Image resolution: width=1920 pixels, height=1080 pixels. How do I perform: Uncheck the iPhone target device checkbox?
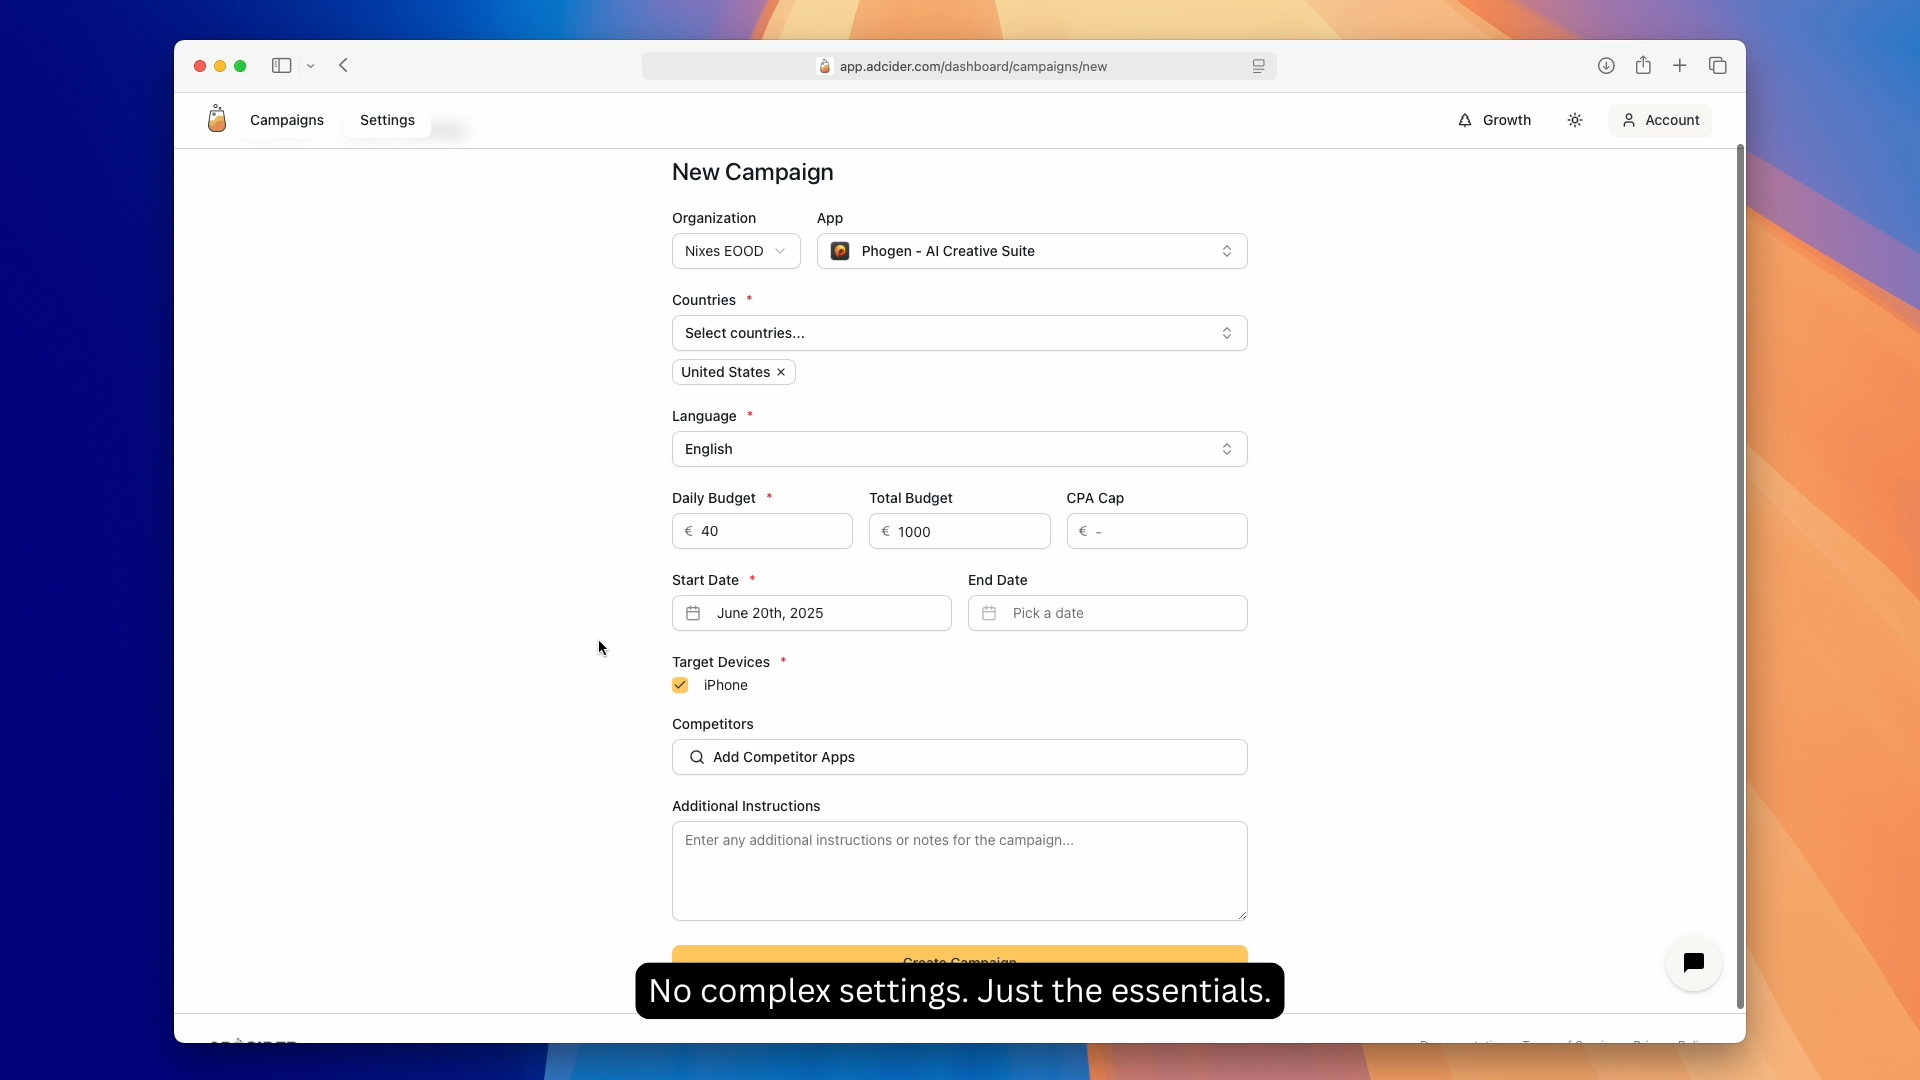coord(680,685)
